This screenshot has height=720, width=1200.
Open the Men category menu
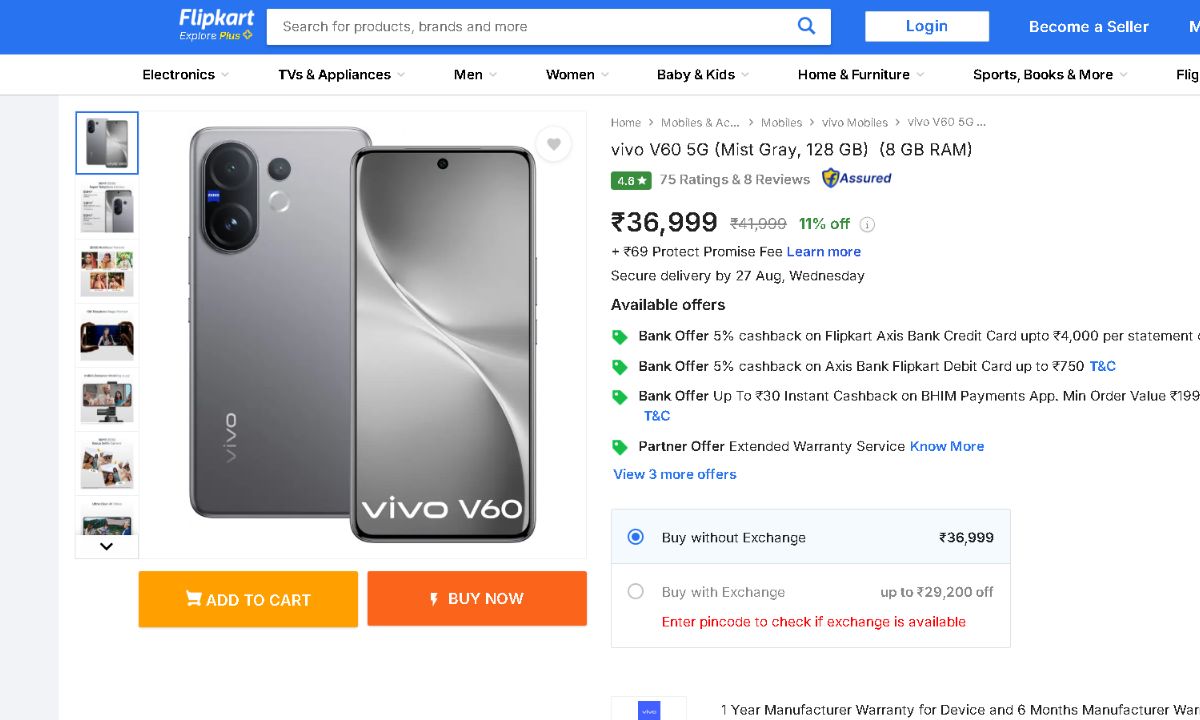point(475,75)
